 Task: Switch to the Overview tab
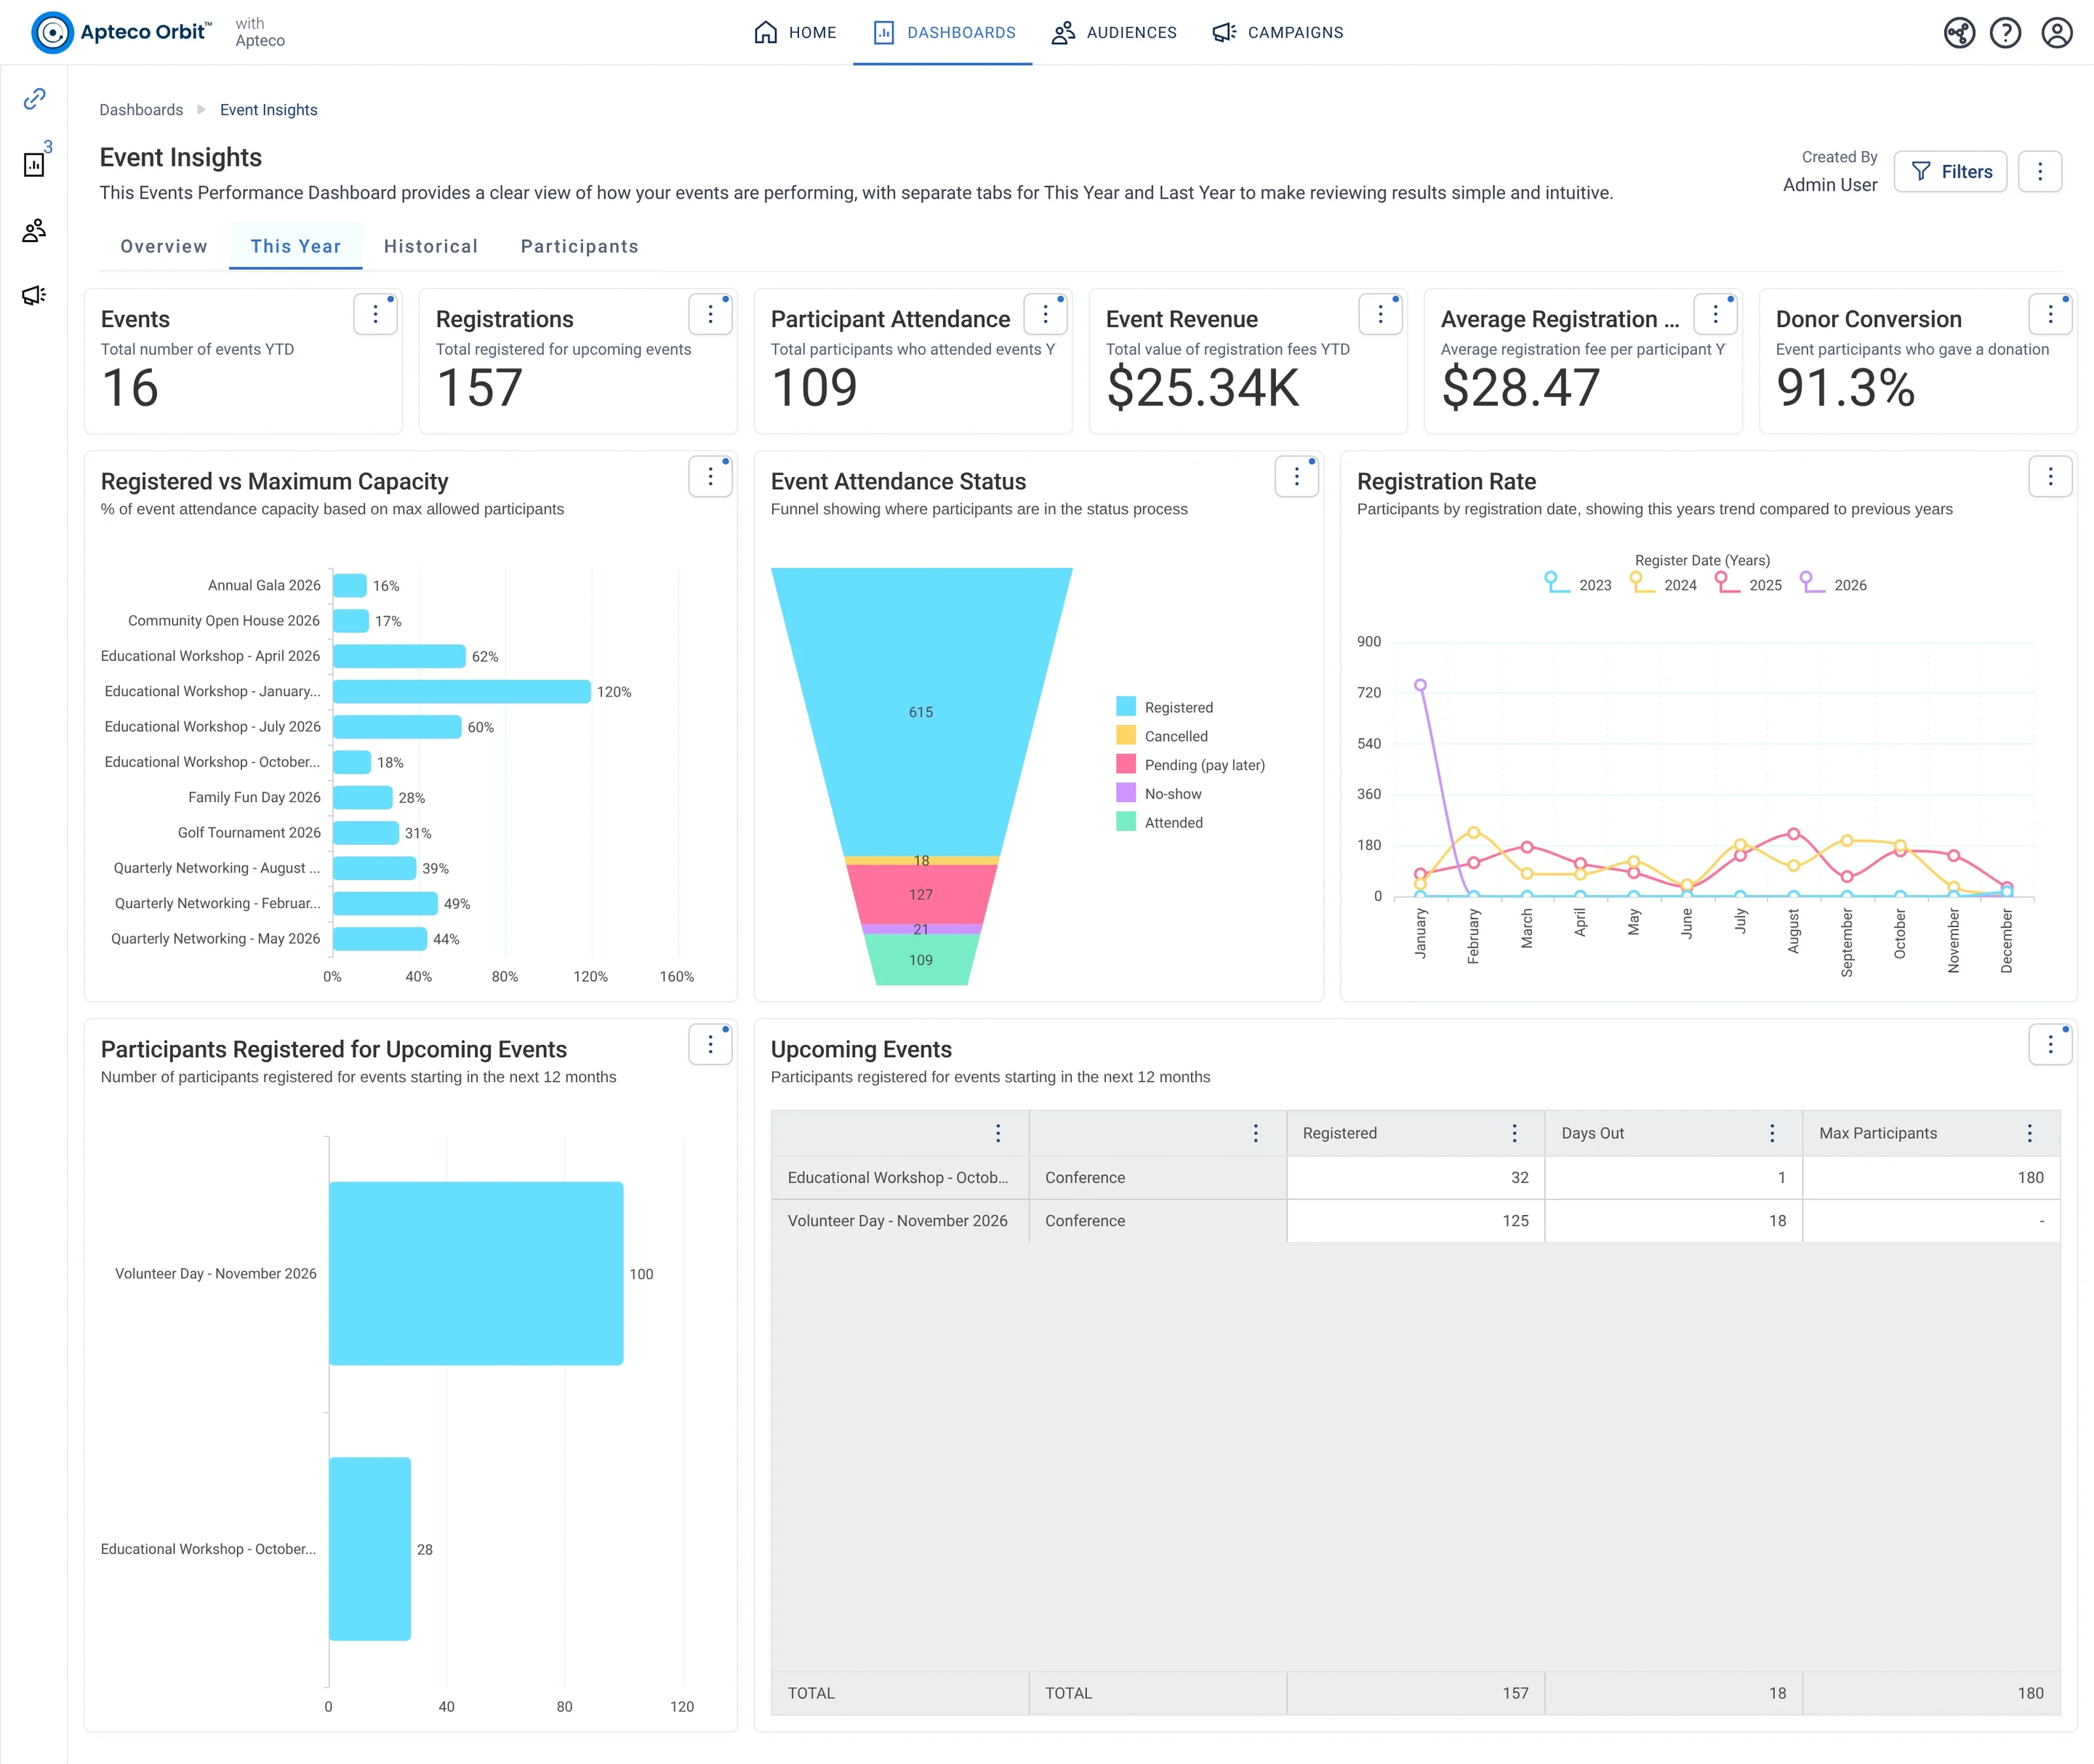pos(164,246)
